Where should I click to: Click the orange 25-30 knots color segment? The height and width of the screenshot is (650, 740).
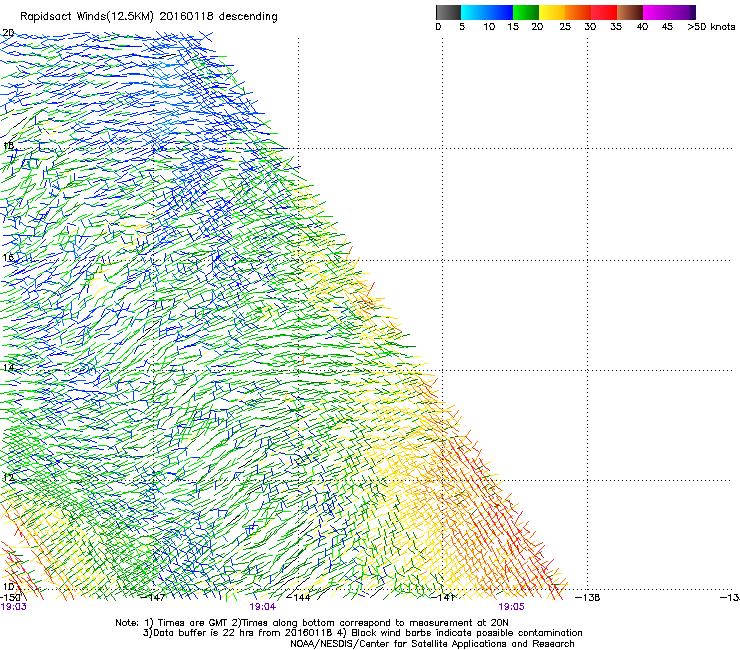[x=578, y=12]
